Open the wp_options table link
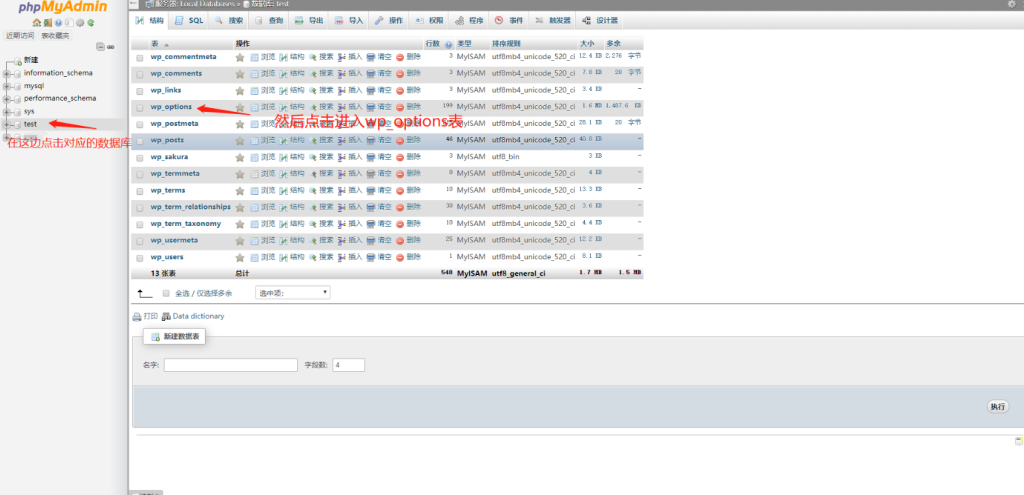The width and height of the screenshot is (1024, 495). click(171, 107)
